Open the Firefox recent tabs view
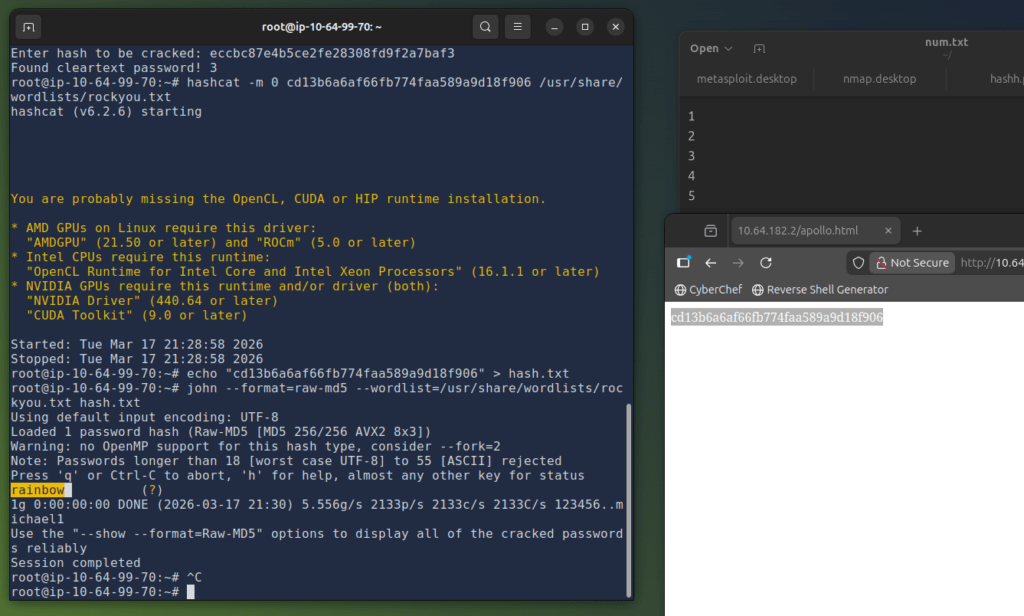 tap(711, 231)
